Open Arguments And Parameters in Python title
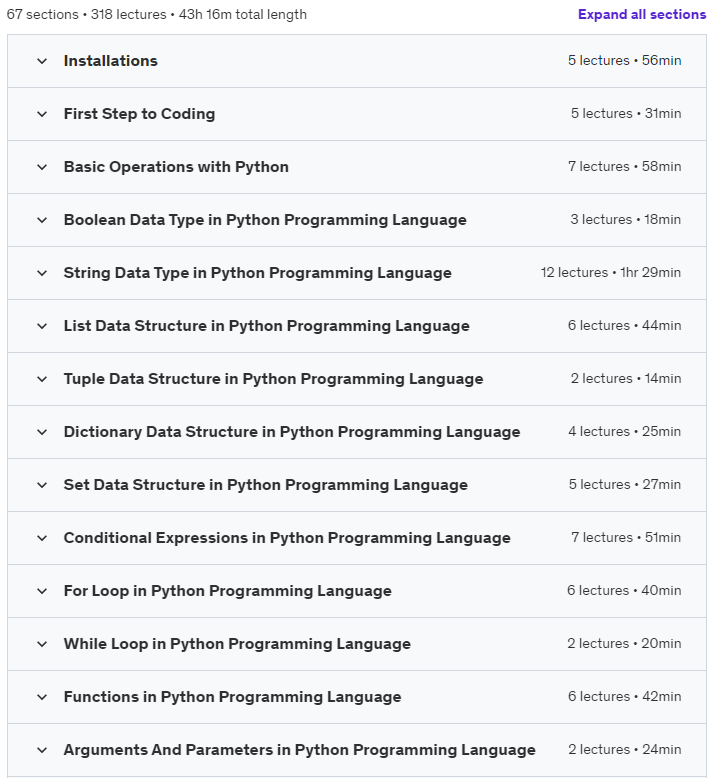The width and height of the screenshot is (713, 778). 300,750
